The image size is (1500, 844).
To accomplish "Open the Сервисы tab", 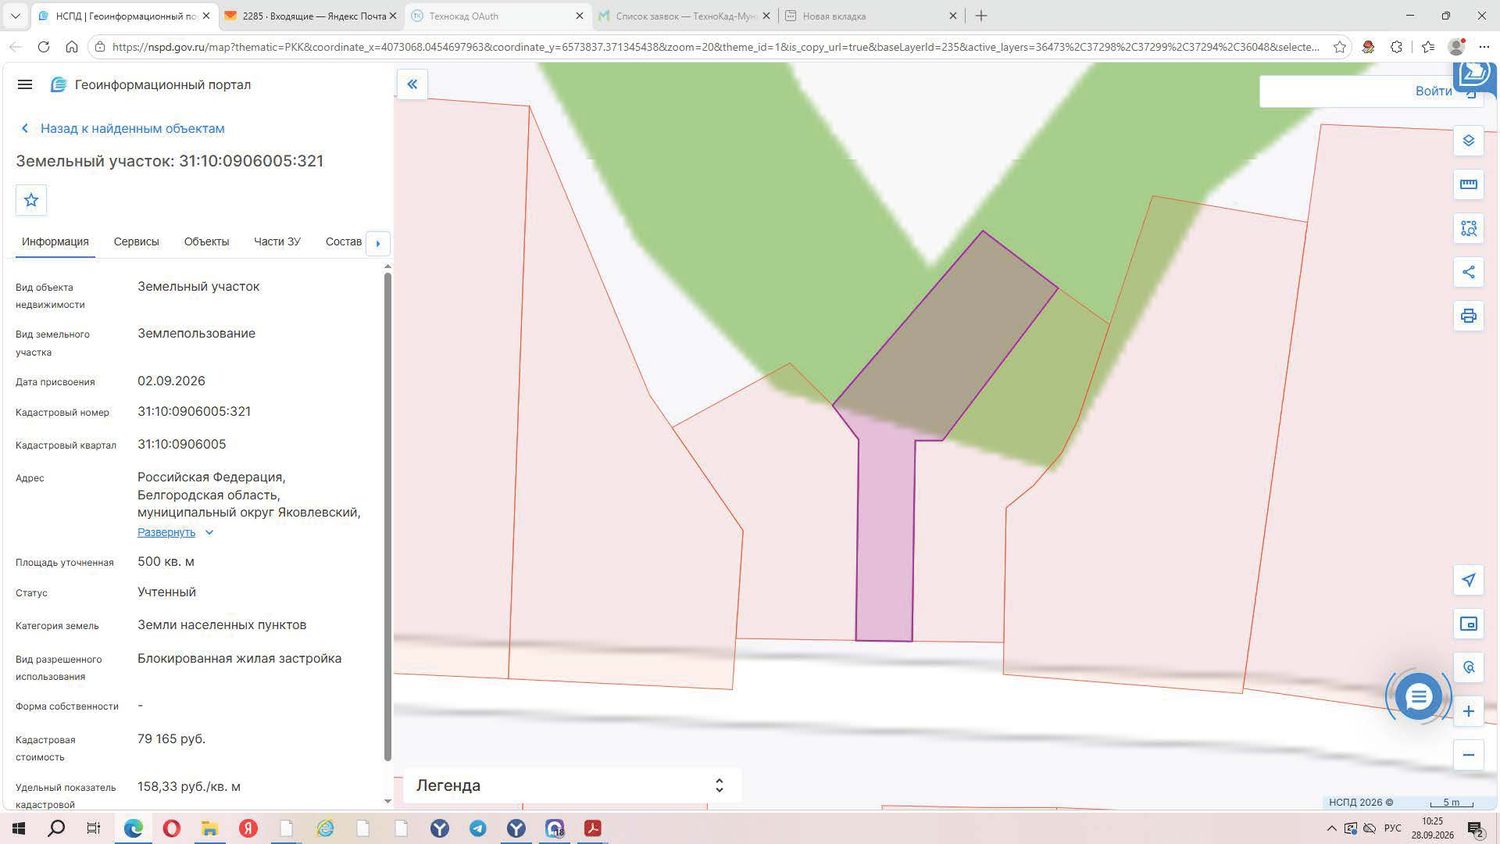I will (136, 242).
